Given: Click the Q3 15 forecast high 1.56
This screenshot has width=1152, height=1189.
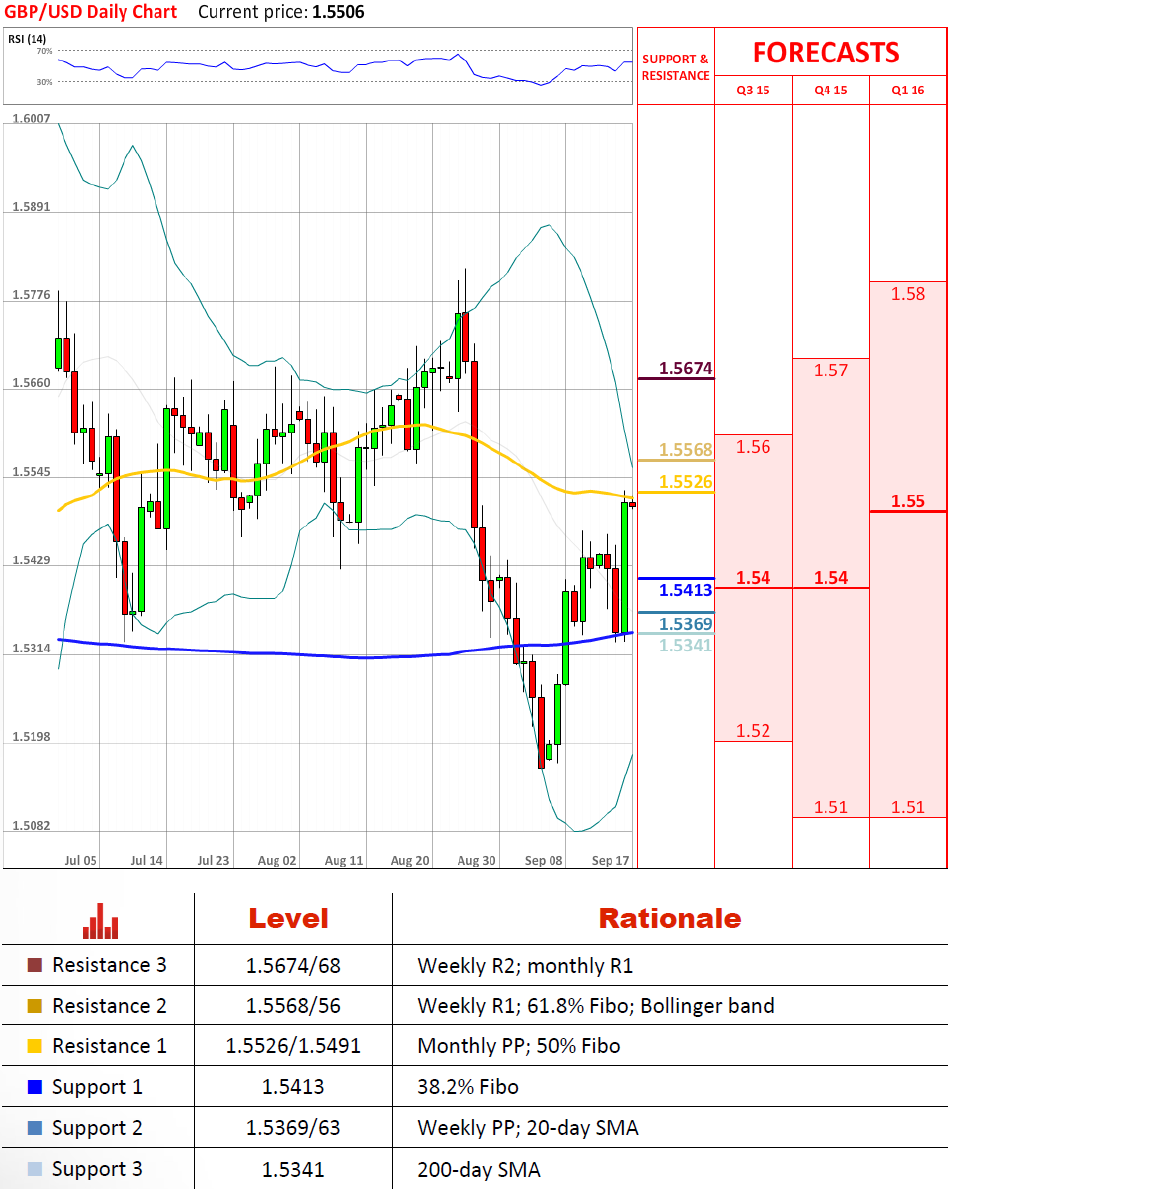Looking at the screenshot, I should tap(753, 447).
